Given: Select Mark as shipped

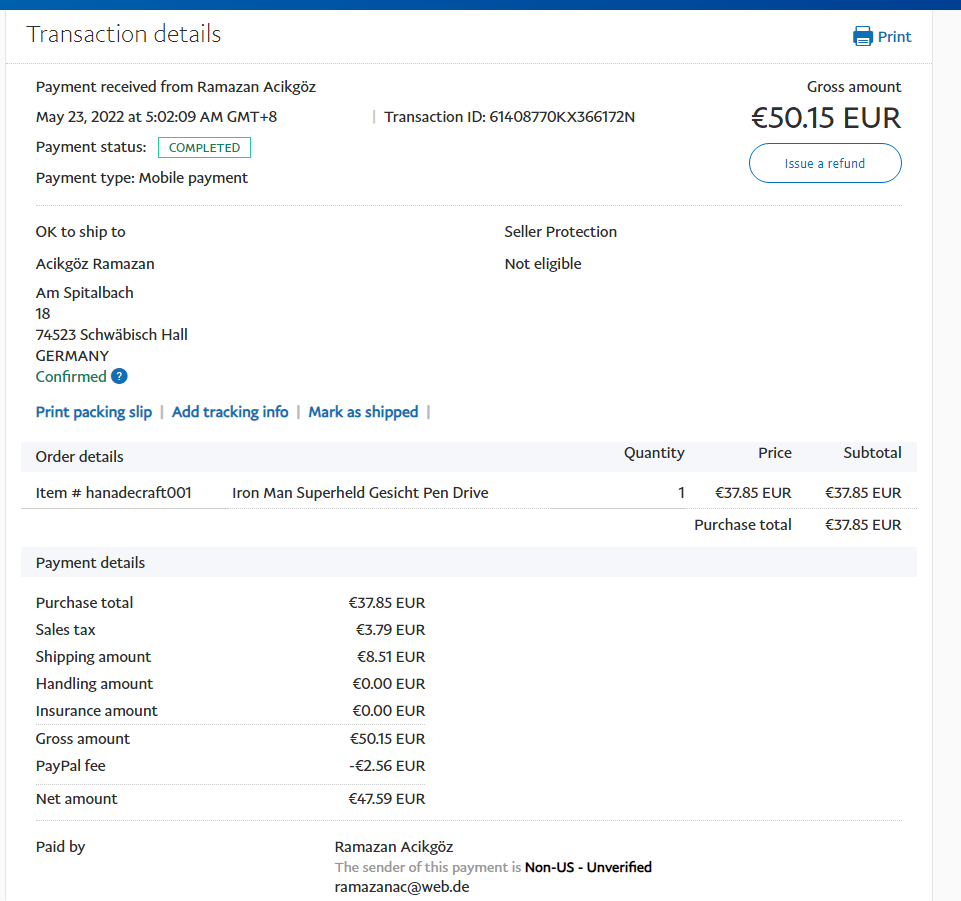Looking at the screenshot, I should [x=363, y=412].
